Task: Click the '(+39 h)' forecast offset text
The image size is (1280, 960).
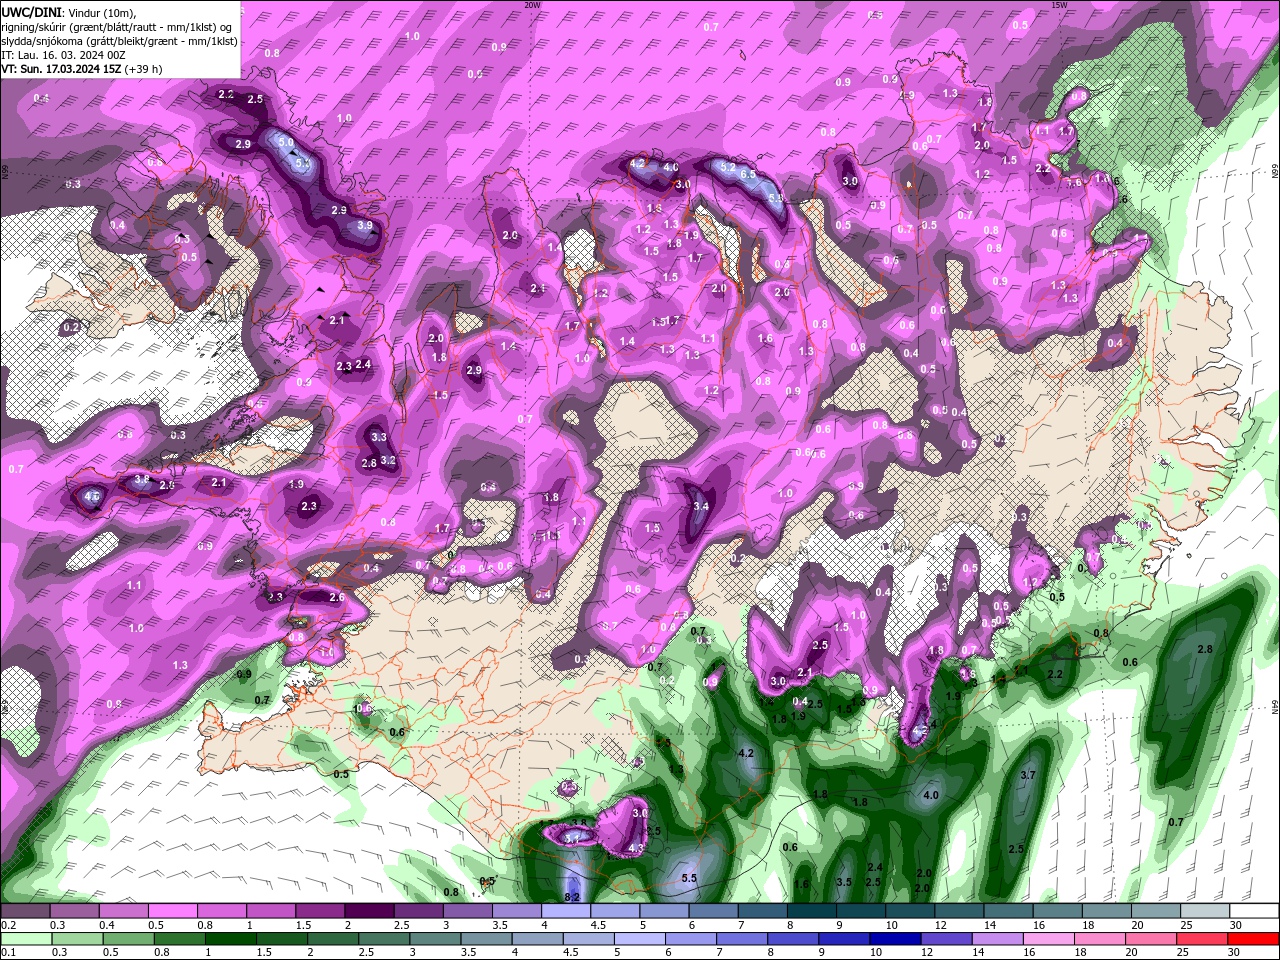Action: (143, 69)
